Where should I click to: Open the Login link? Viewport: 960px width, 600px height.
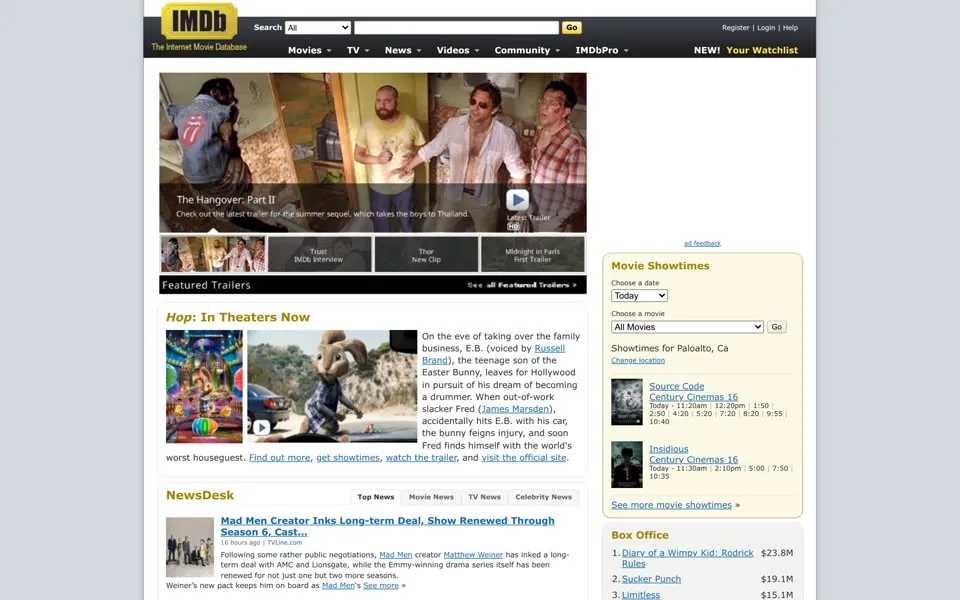point(766,28)
